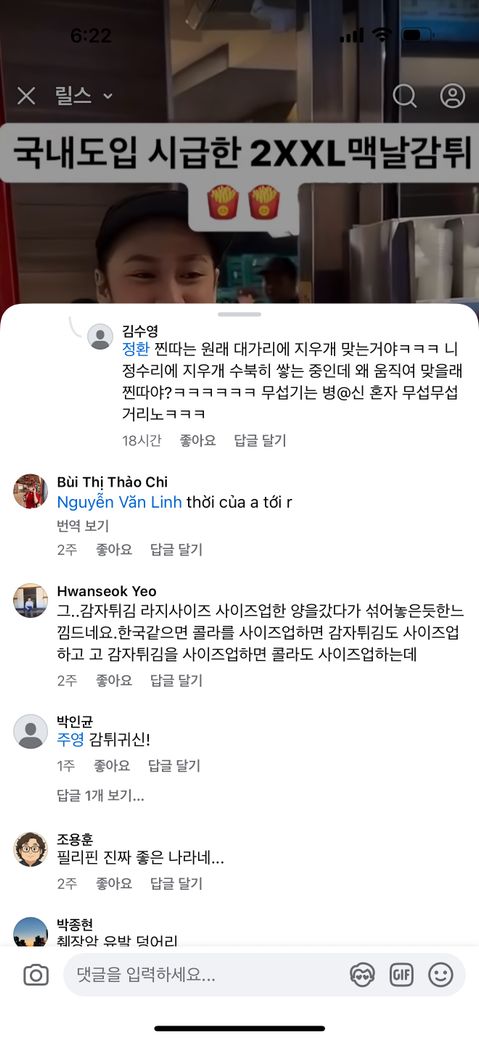Open the avatar sticker icon in comment bar
Screen dimensions: 479x1040
coord(362,975)
